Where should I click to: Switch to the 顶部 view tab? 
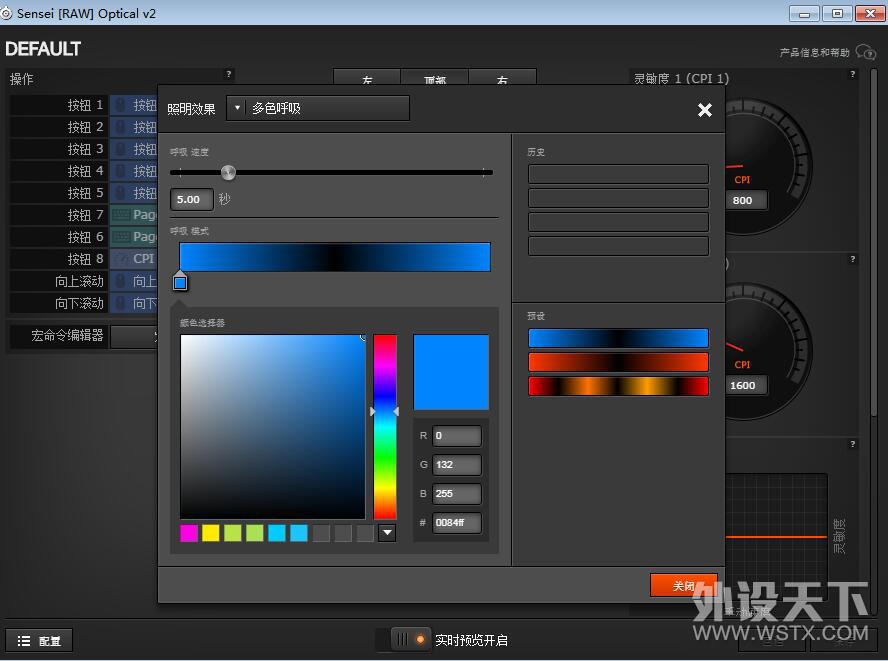pos(434,78)
